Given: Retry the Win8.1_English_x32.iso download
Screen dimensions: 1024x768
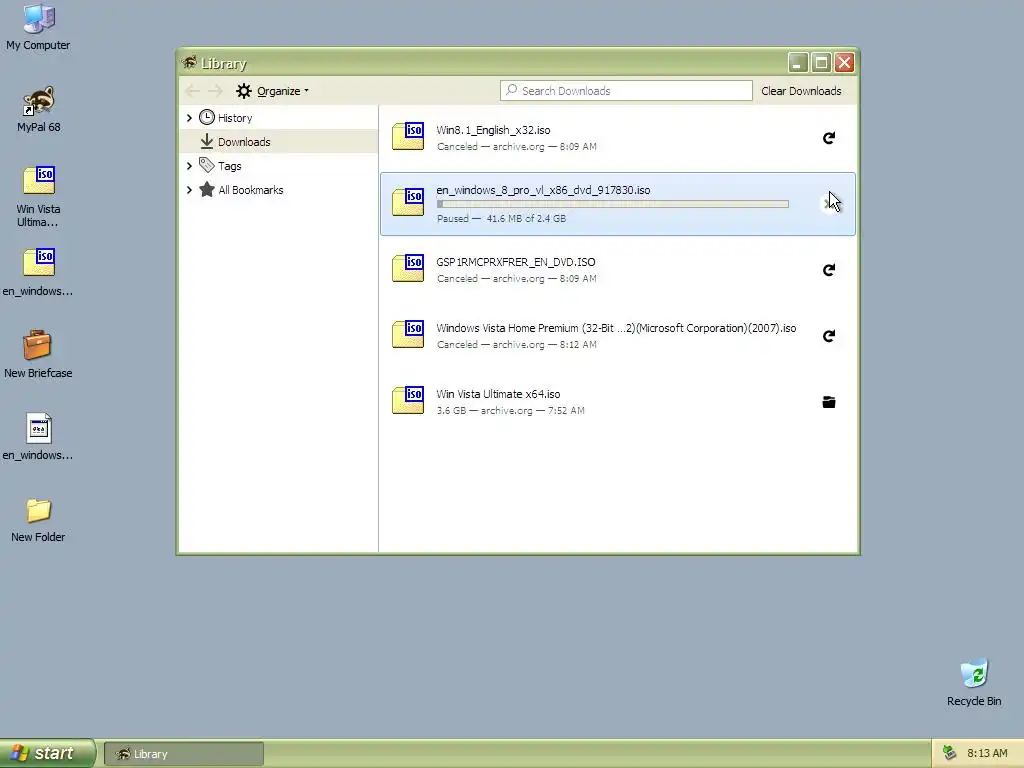Looking at the screenshot, I should pyautogui.click(x=828, y=138).
